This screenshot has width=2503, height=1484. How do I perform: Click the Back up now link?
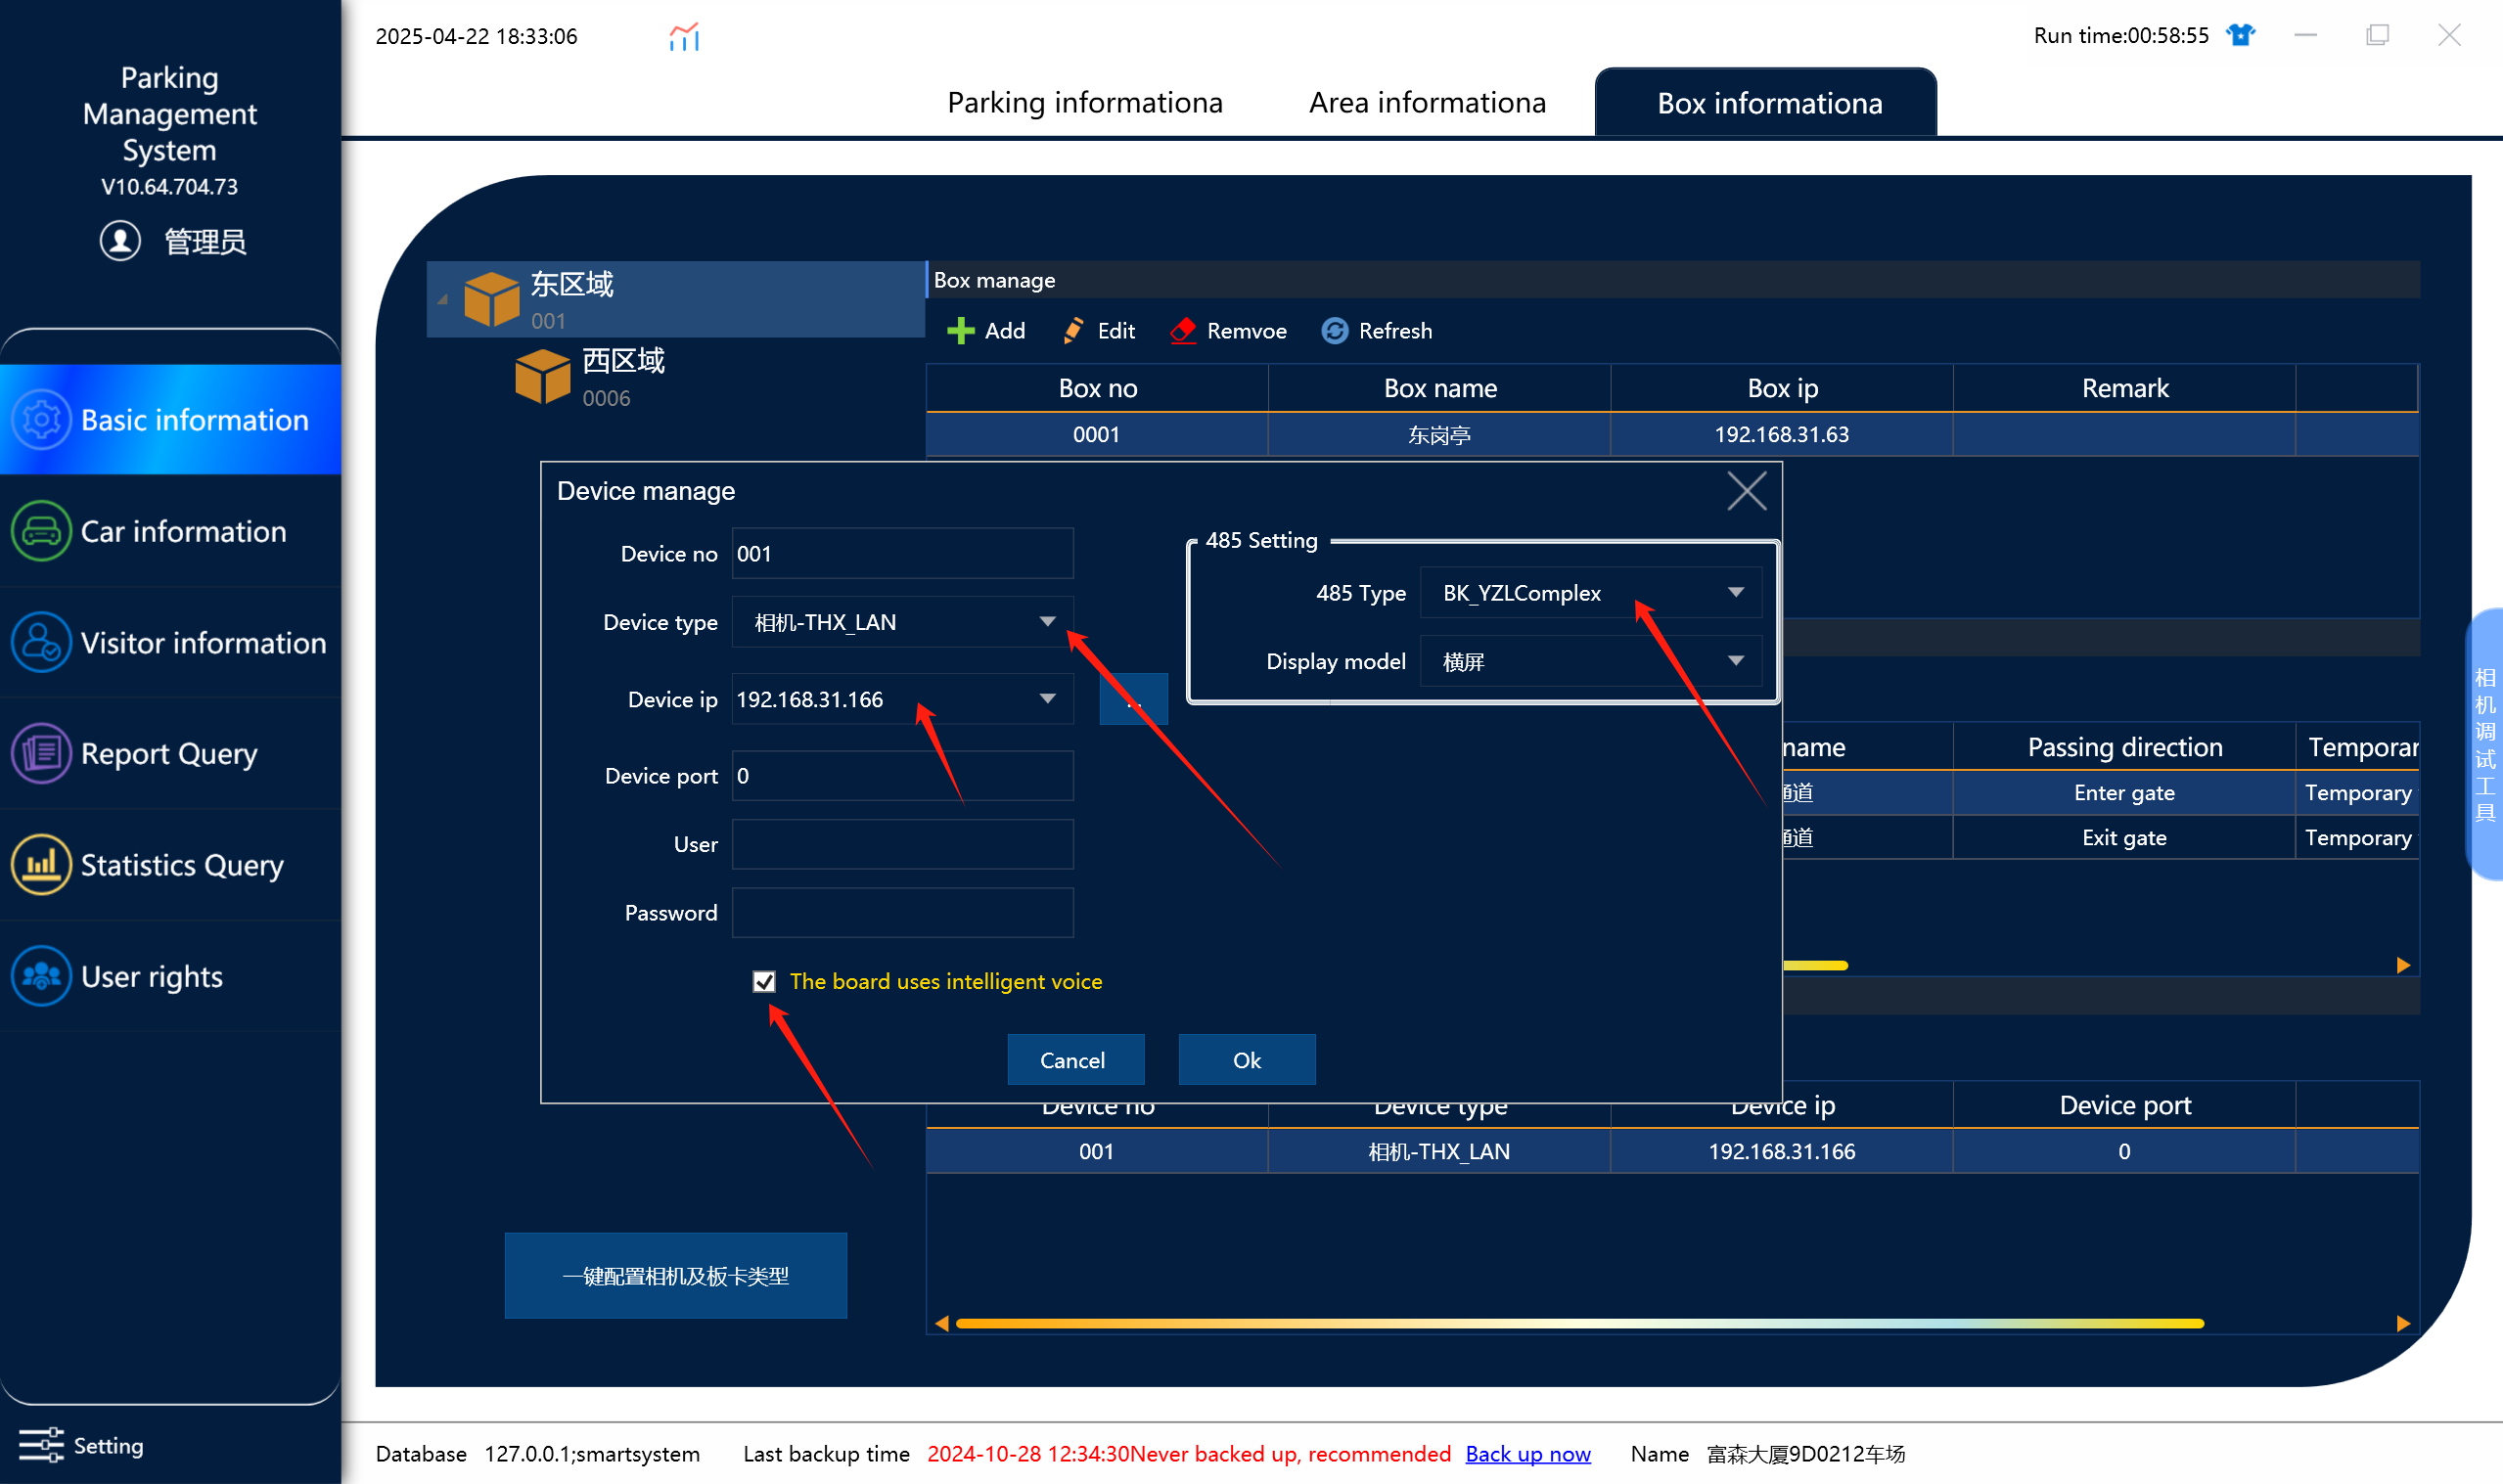point(1527,1454)
